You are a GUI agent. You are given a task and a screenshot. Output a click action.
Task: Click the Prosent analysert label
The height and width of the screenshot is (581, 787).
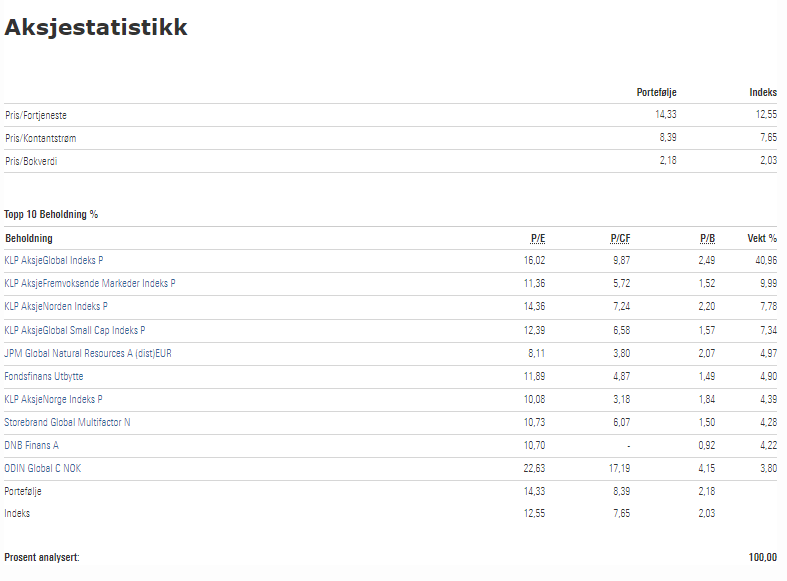pyautogui.click(x=42, y=557)
